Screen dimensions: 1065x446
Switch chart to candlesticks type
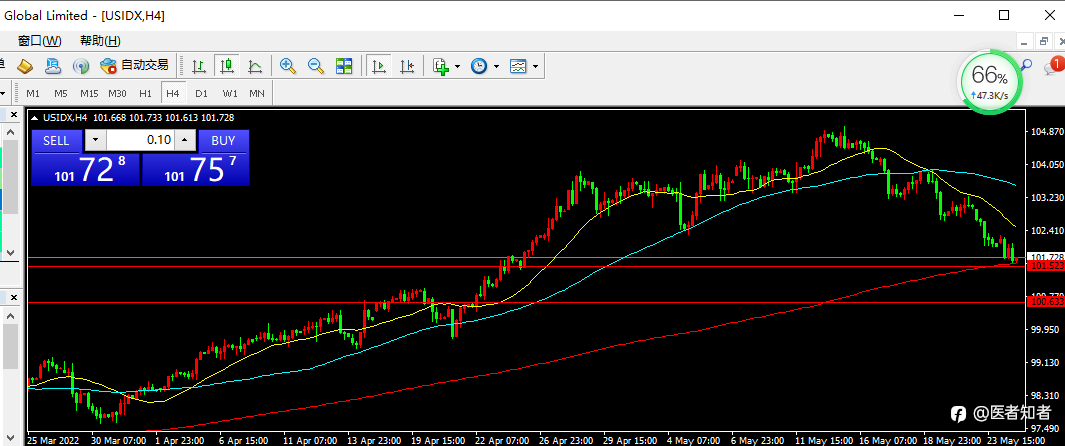click(227, 66)
